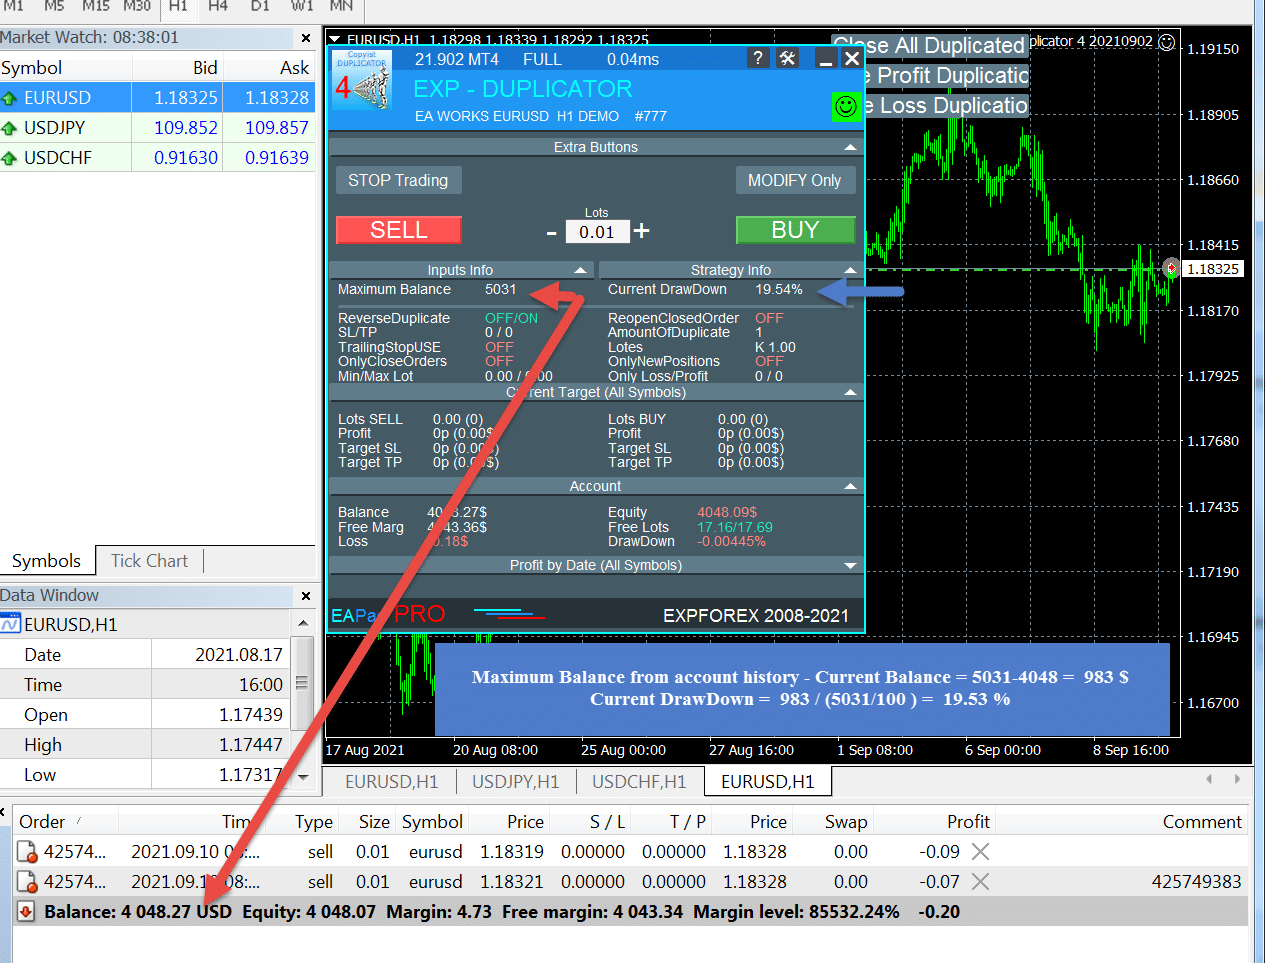The height and width of the screenshot is (963, 1265).
Task: Open the panel settings tools icon
Action: (x=788, y=58)
